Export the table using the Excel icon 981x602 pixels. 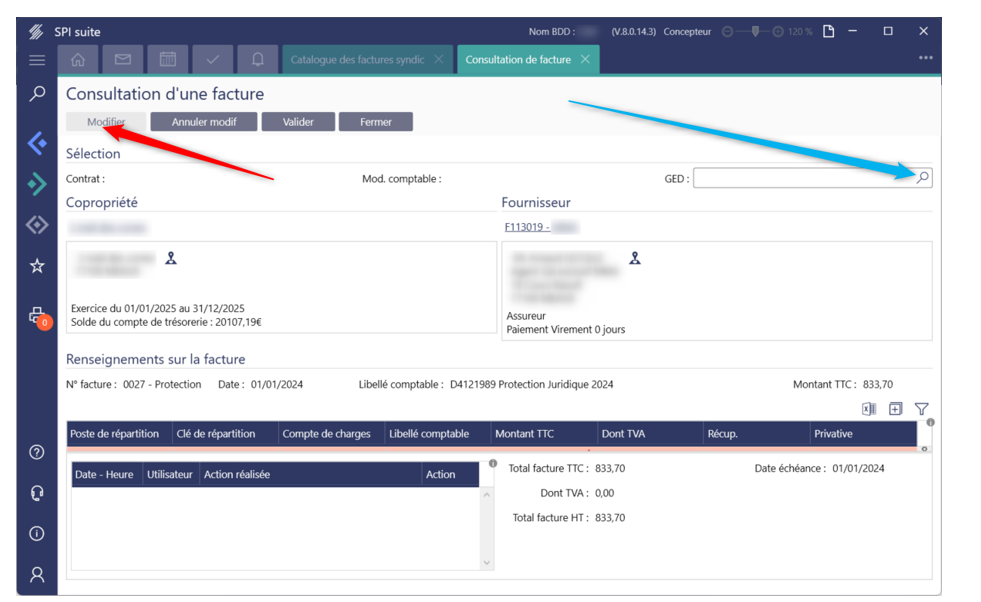tap(869, 409)
